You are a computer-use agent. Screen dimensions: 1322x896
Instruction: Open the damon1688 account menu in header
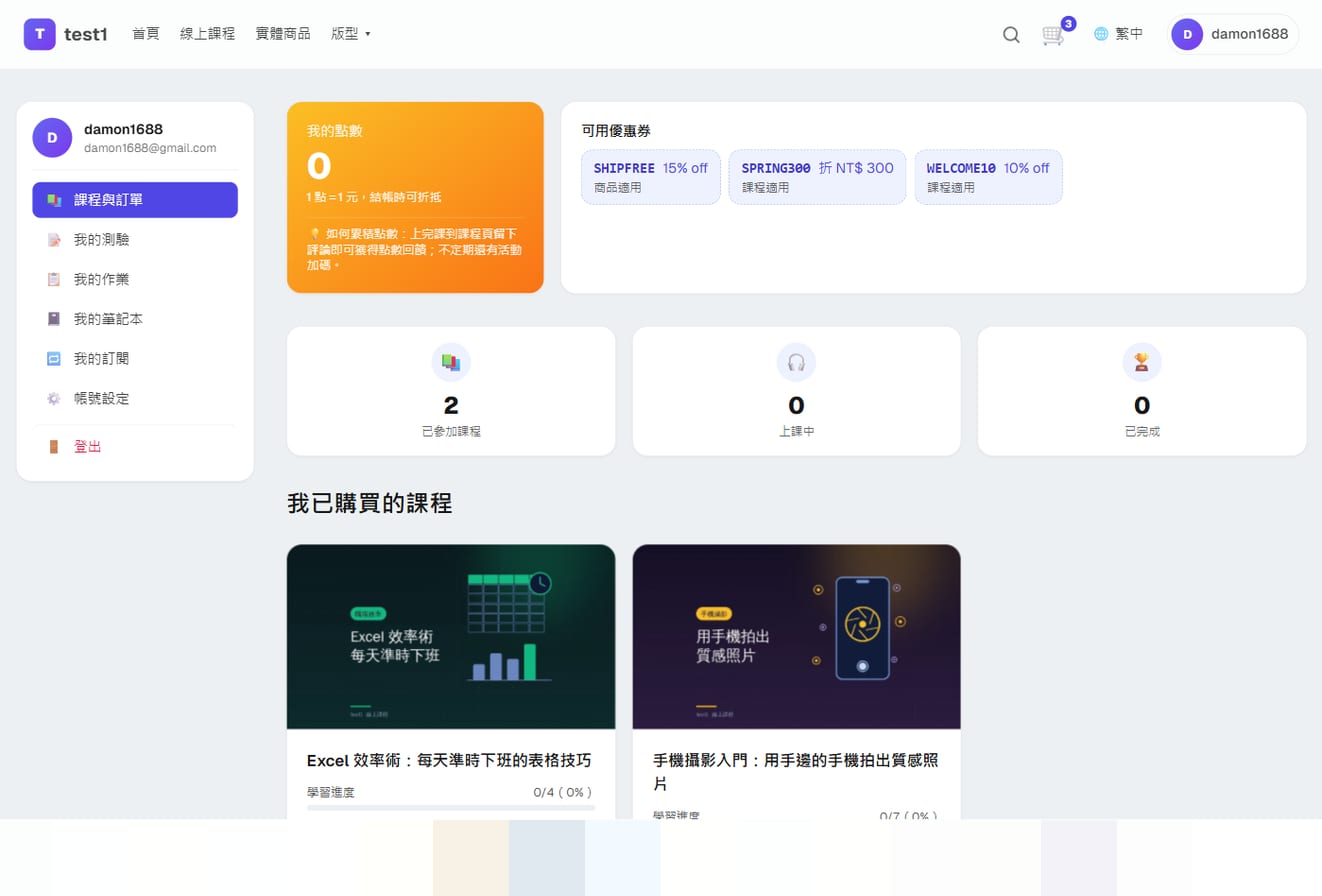[x=1233, y=34]
